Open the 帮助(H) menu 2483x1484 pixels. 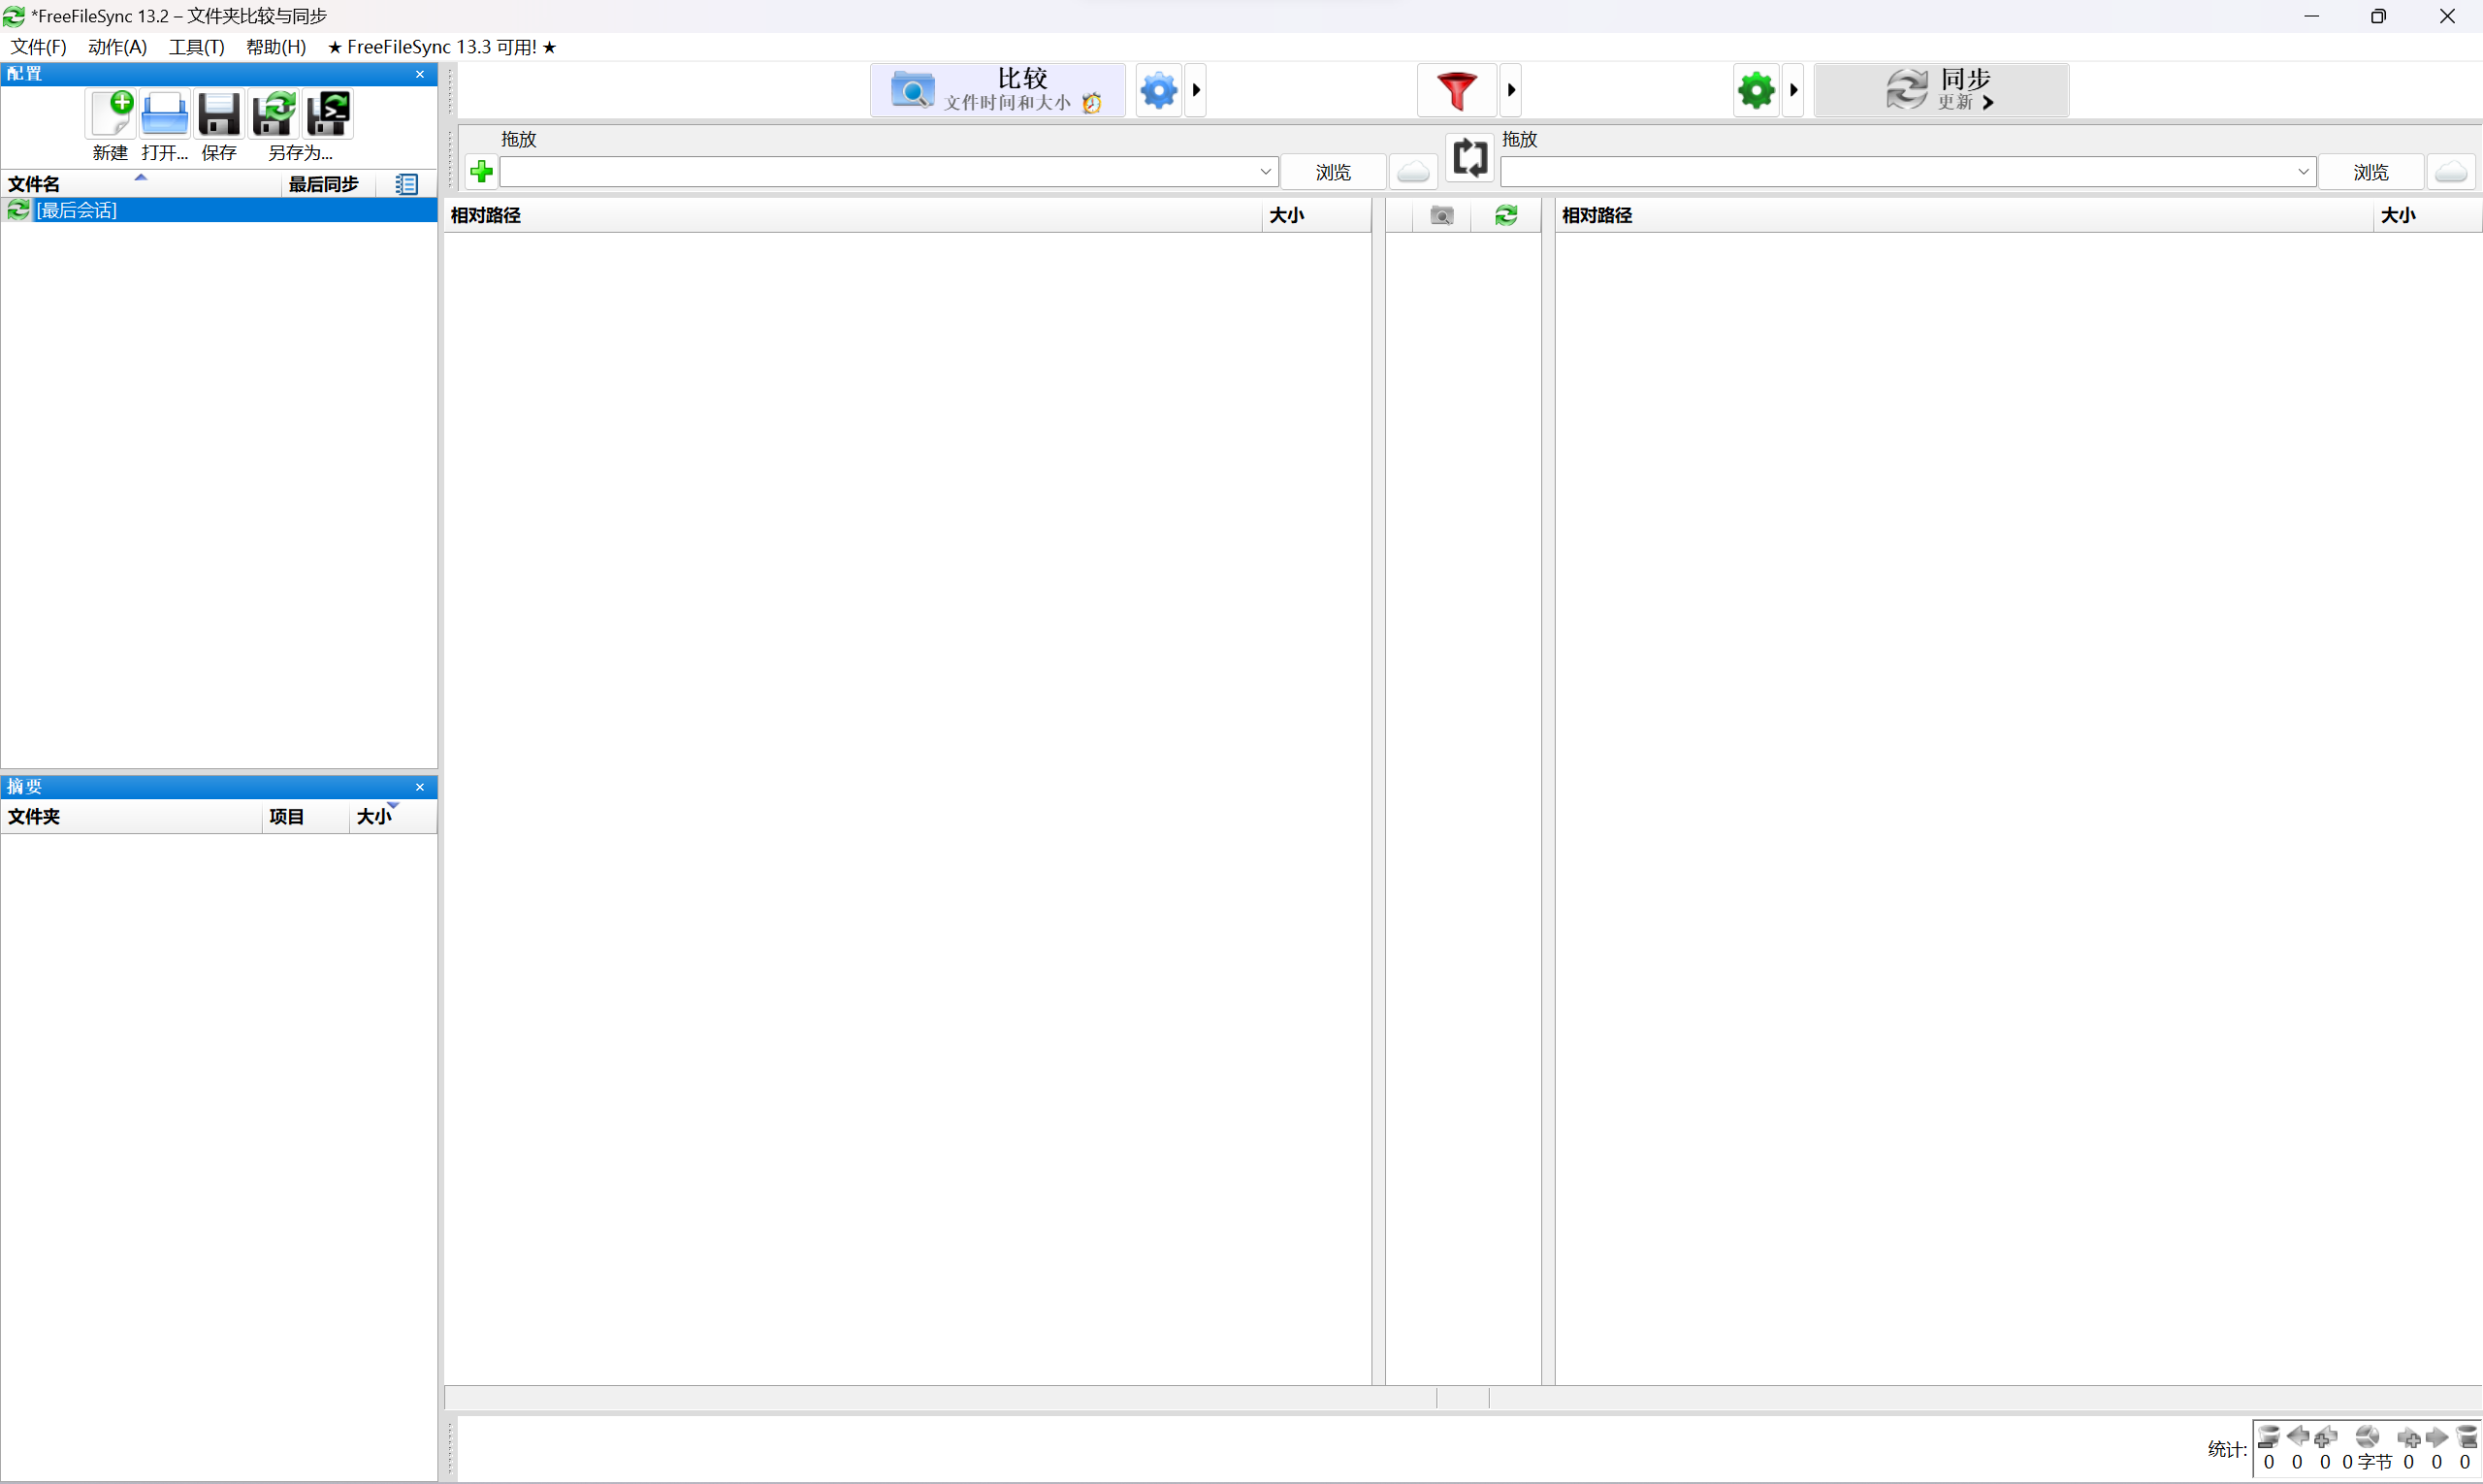coord(276,47)
